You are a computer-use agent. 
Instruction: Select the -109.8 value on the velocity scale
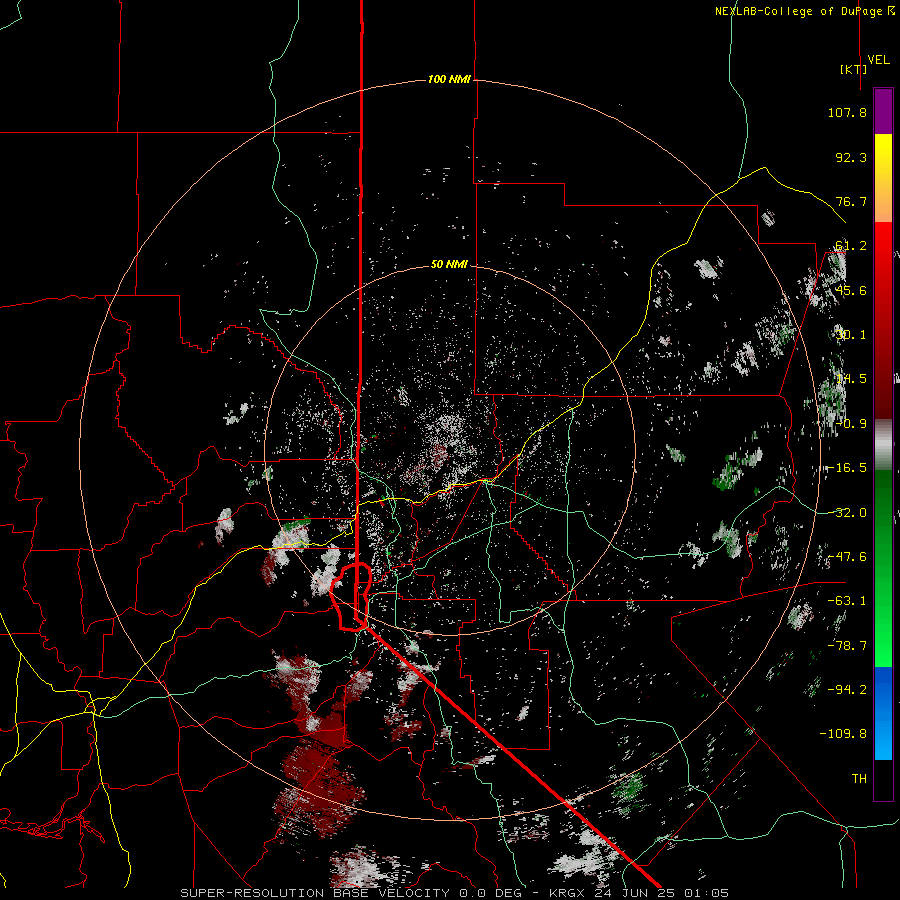pos(843,734)
